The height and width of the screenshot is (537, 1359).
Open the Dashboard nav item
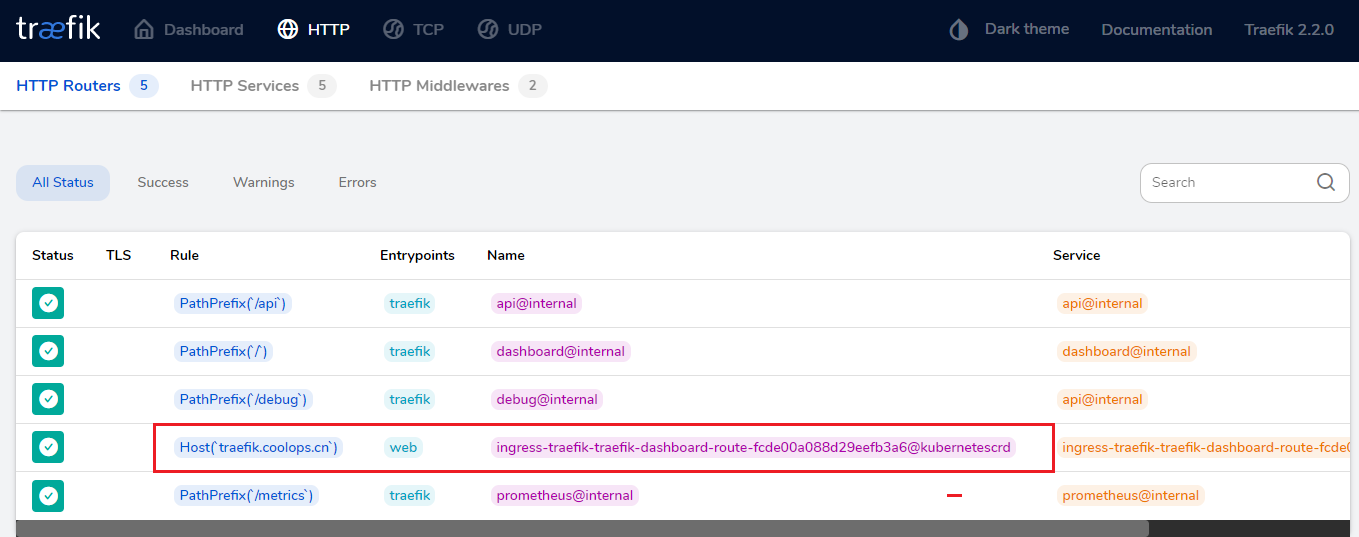coord(189,29)
